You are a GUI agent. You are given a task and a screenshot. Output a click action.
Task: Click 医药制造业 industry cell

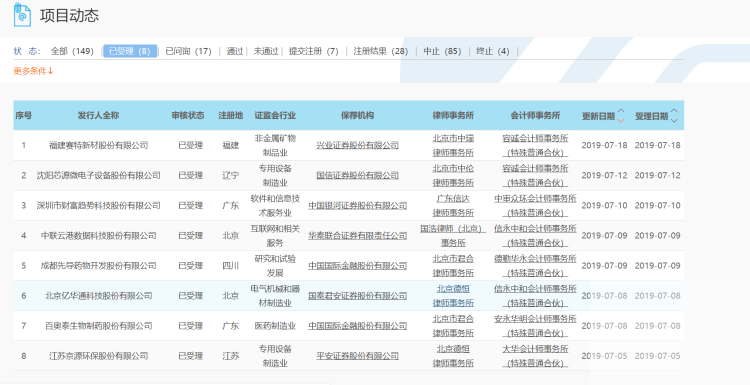pos(275,326)
